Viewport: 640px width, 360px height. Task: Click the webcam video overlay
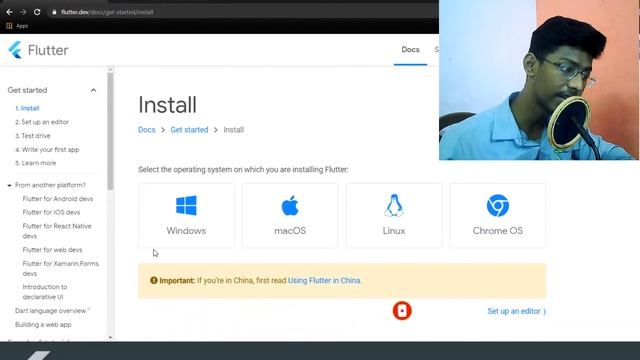point(539,80)
